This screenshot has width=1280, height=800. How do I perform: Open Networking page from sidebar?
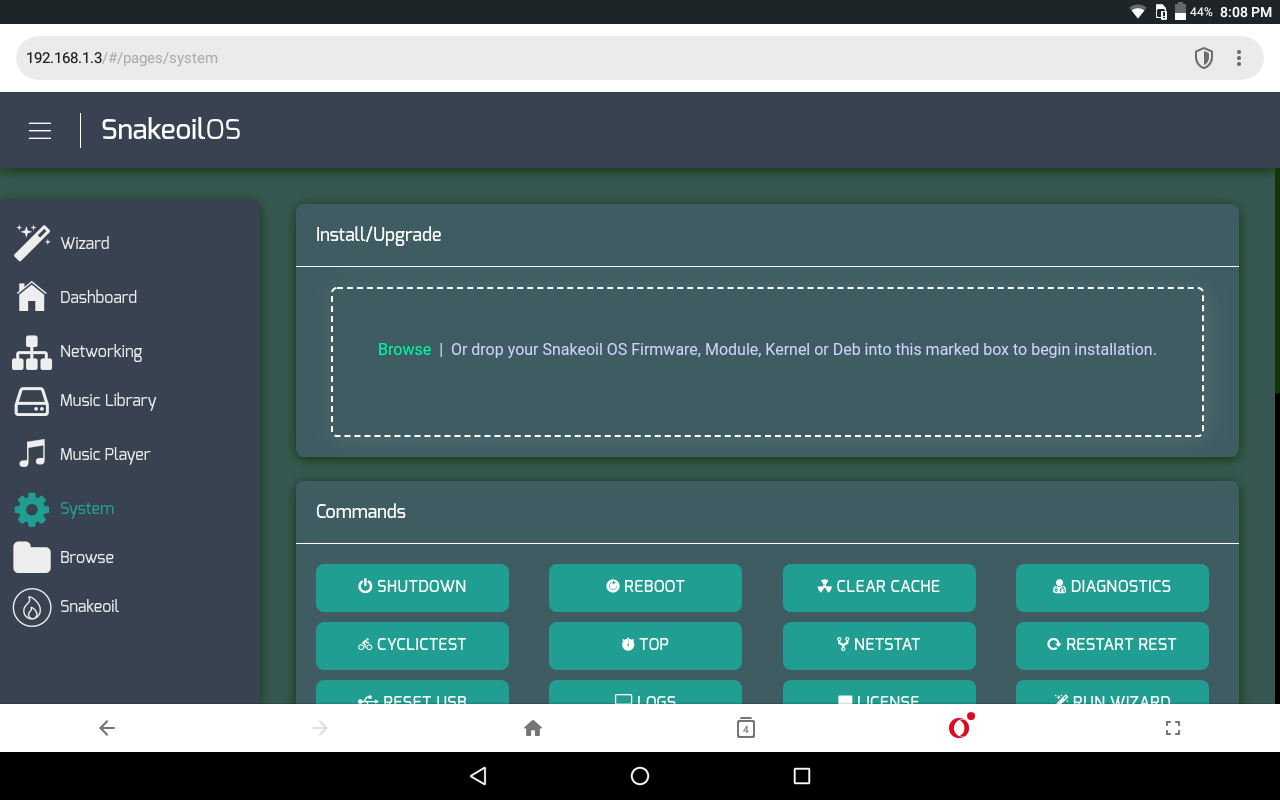pyautogui.click(x=101, y=352)
